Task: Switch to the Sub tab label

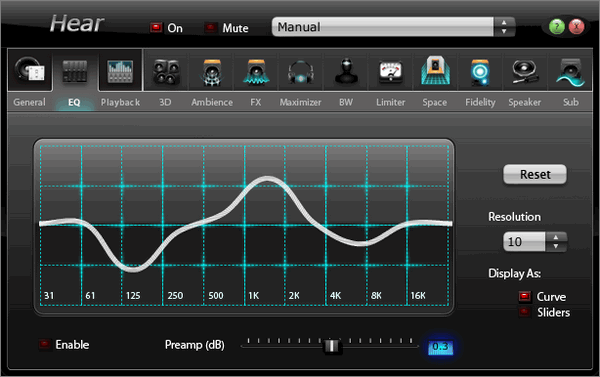Action: coord(571,102)
